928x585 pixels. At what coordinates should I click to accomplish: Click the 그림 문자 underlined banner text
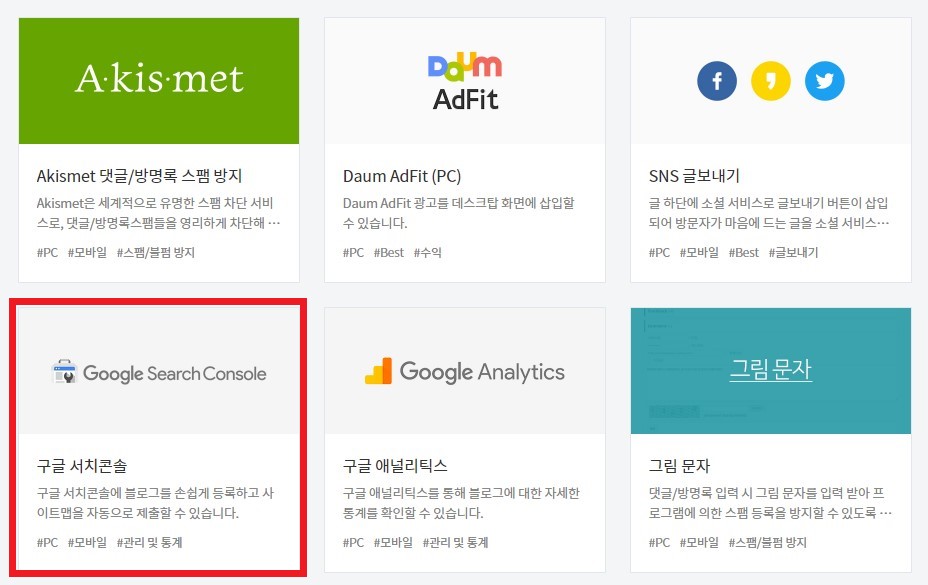(771, 369)
